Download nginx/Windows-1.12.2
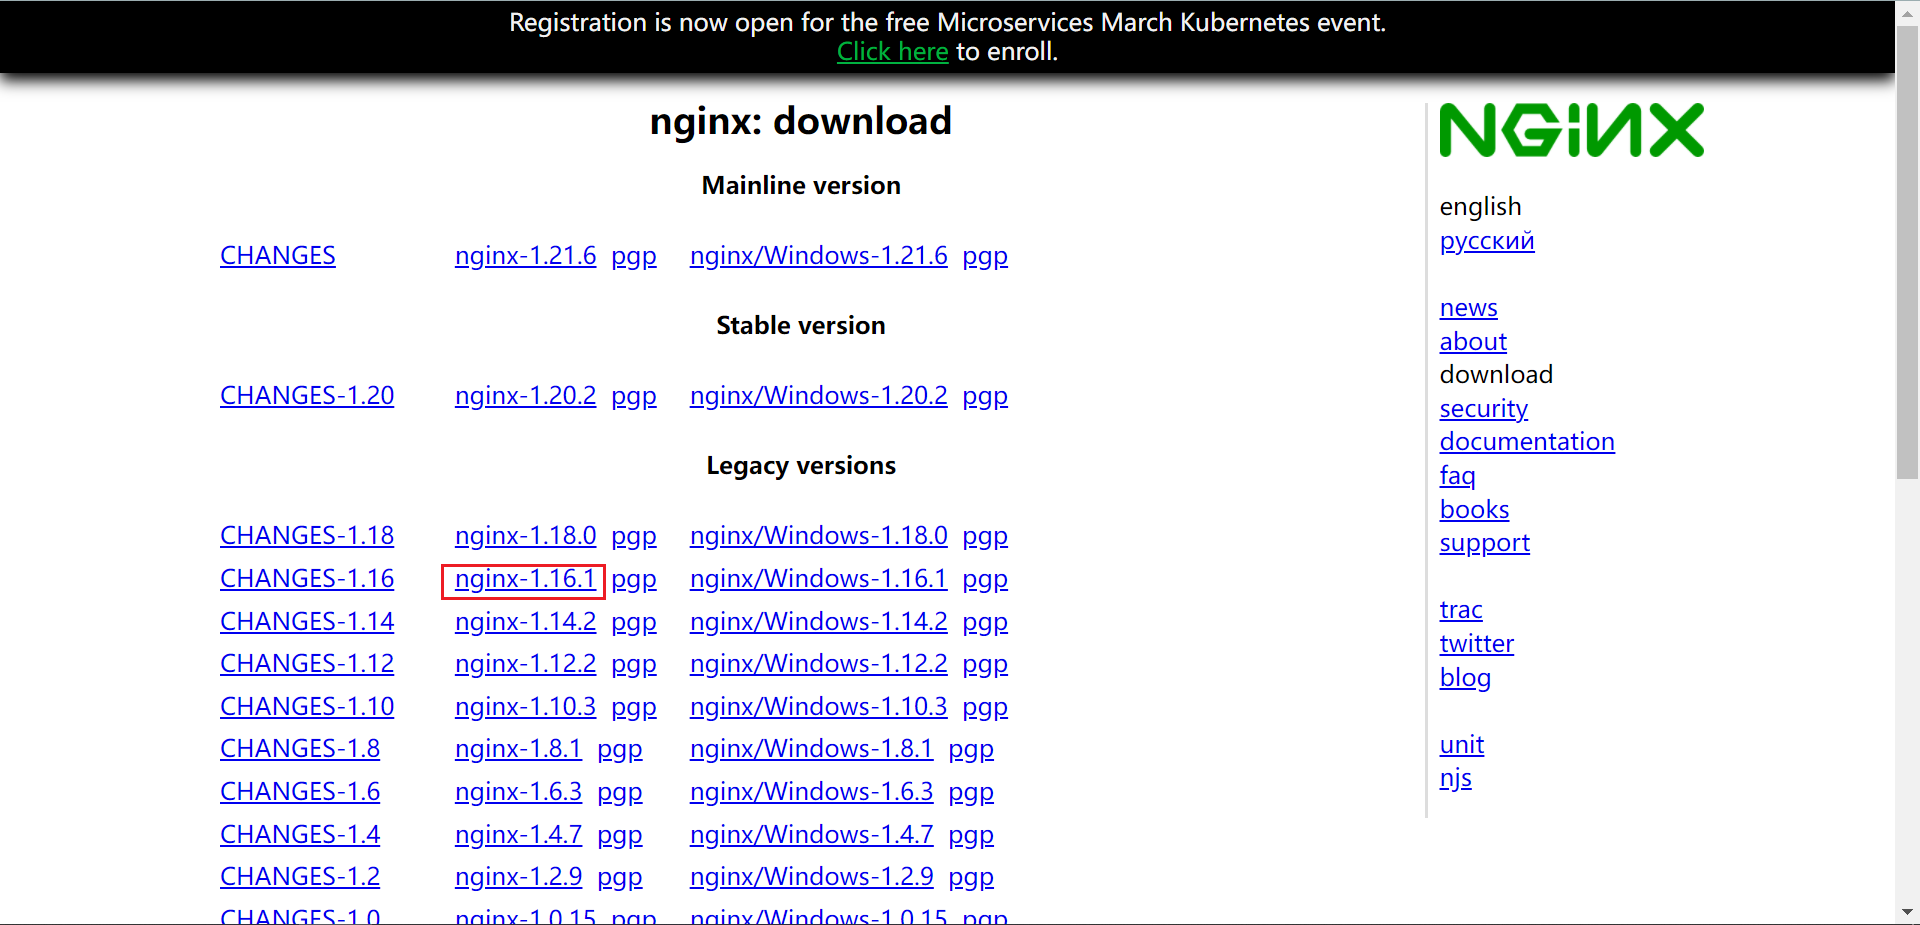The image size is (1920, 925). 818,663
